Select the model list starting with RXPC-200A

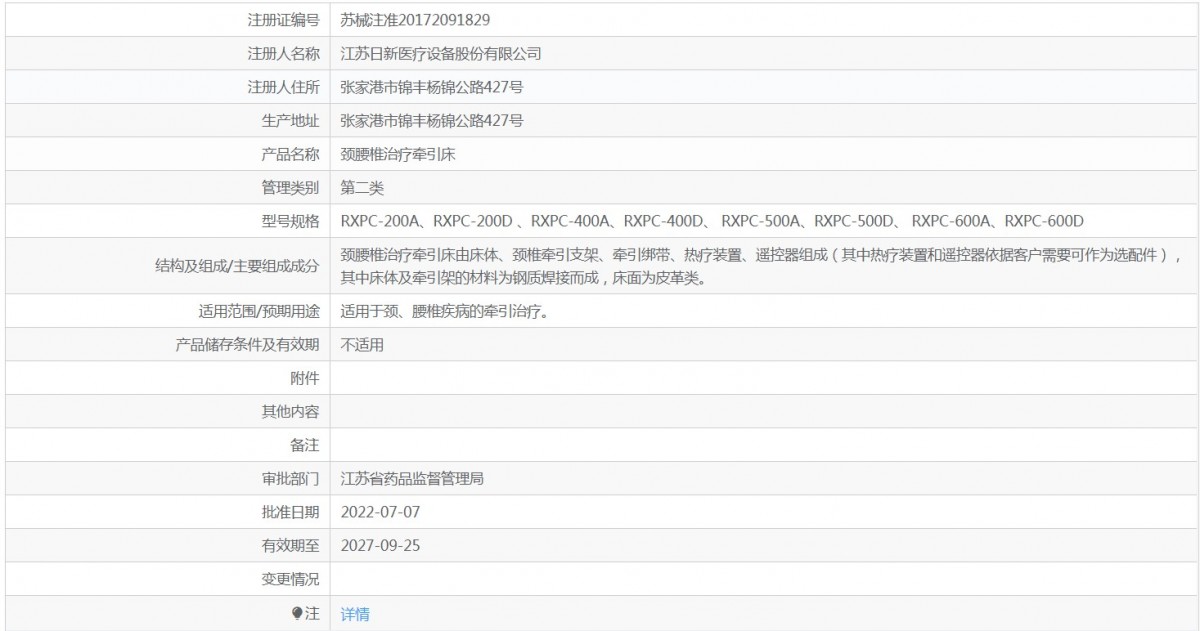[713, 220]
